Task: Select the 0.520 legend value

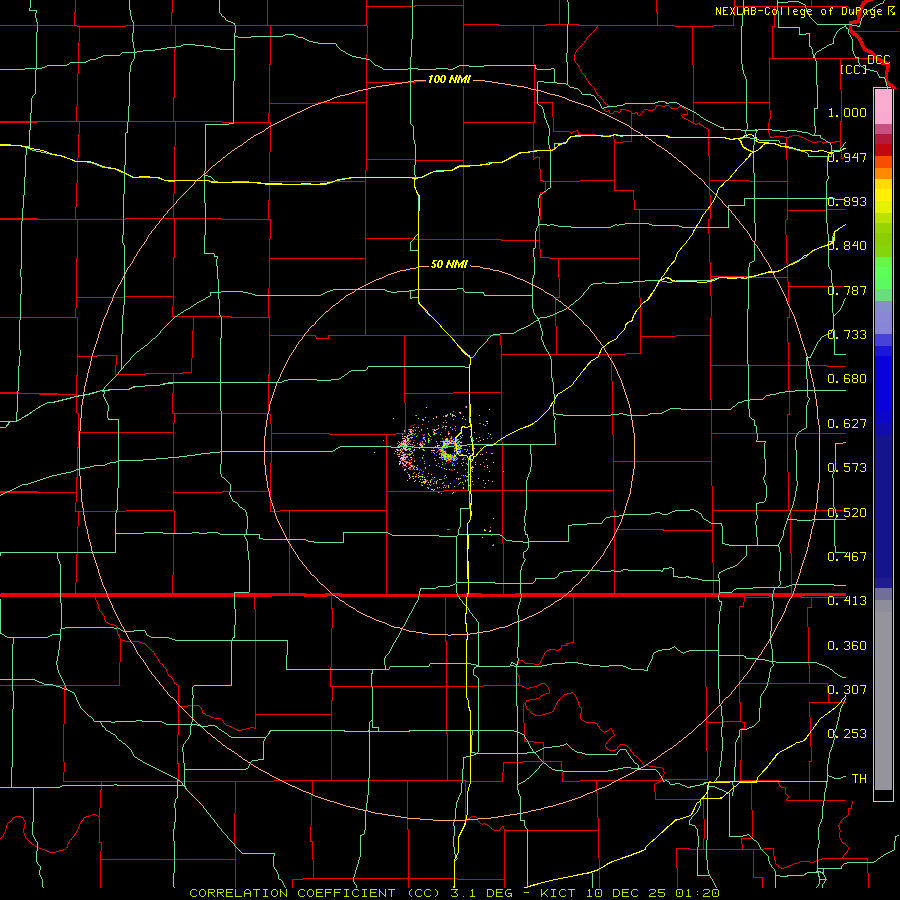Action: pyautogui.click(x=847, y=513)
